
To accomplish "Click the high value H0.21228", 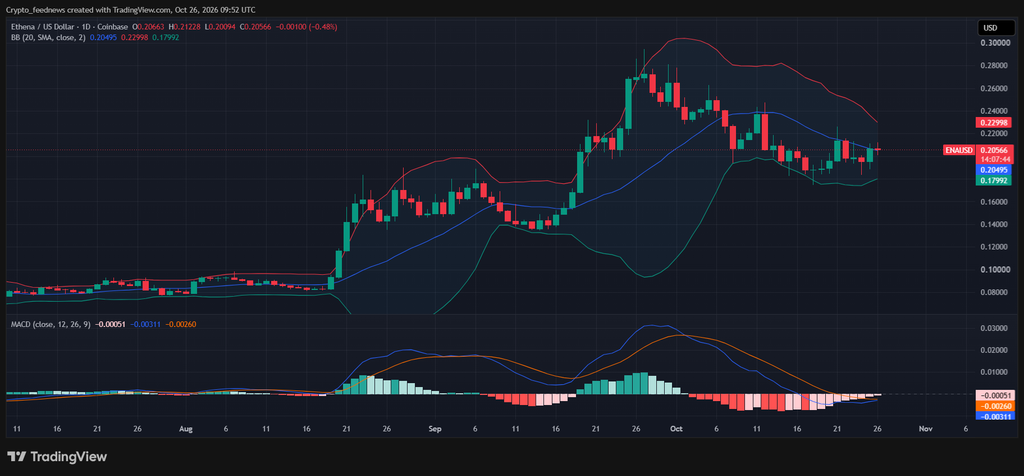I will (x=185, y=27).
